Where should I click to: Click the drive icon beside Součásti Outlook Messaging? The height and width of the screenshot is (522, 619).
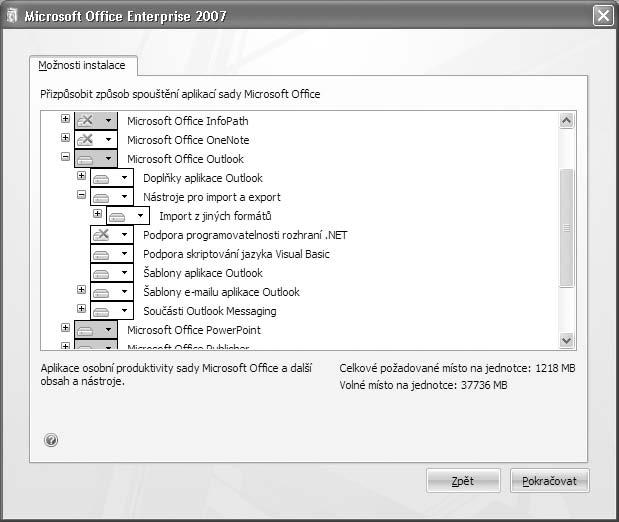tap(101, 312)
